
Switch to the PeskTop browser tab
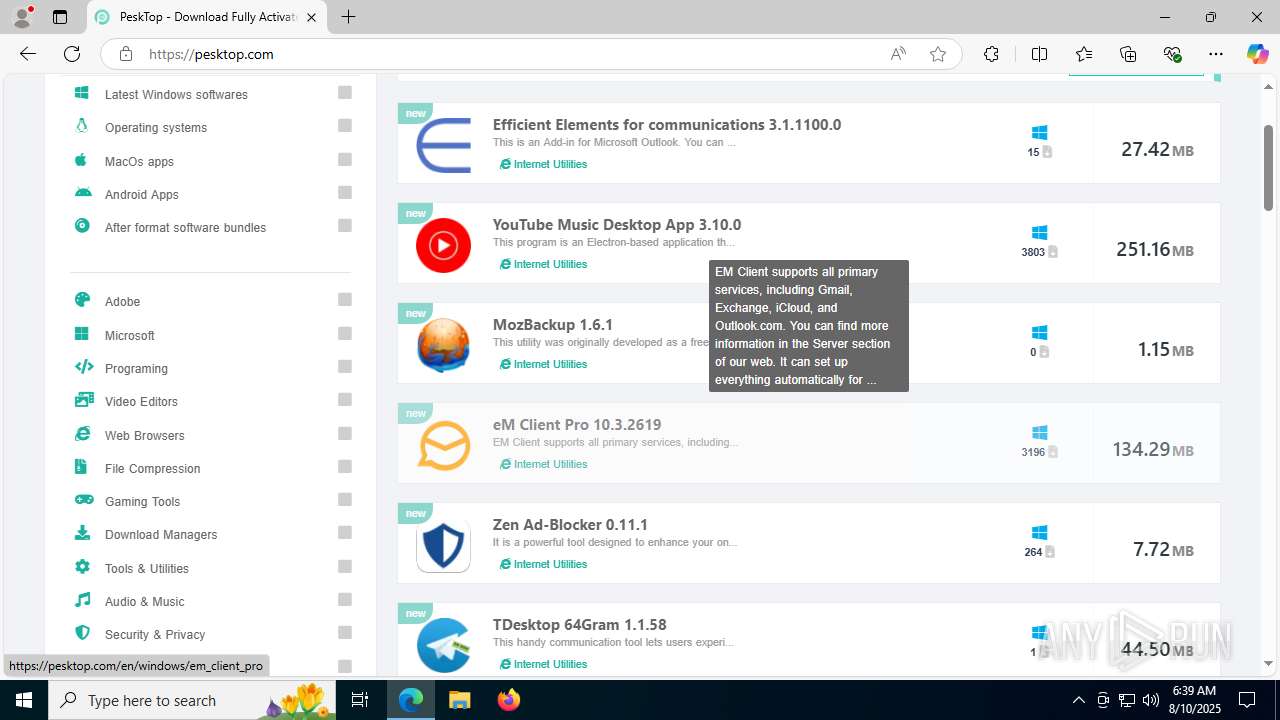tap(205, 17)
